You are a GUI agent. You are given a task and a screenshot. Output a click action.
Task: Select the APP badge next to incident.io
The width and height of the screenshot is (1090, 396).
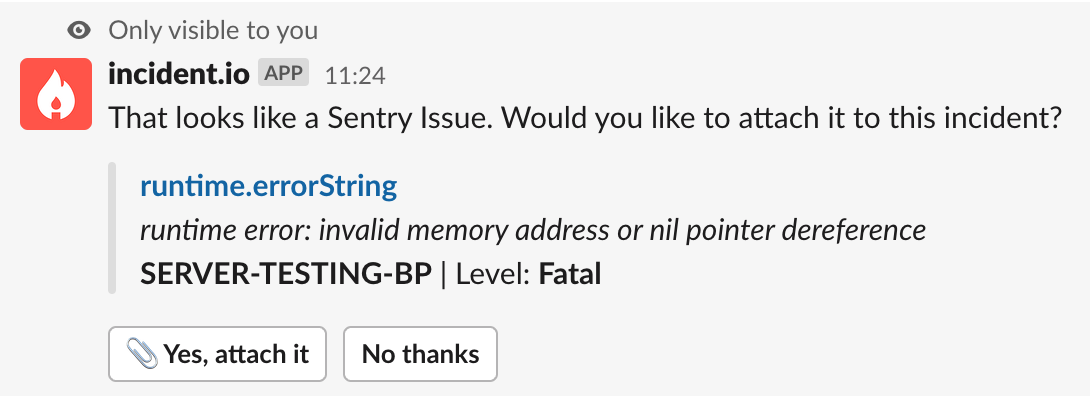tap(284, 73)
